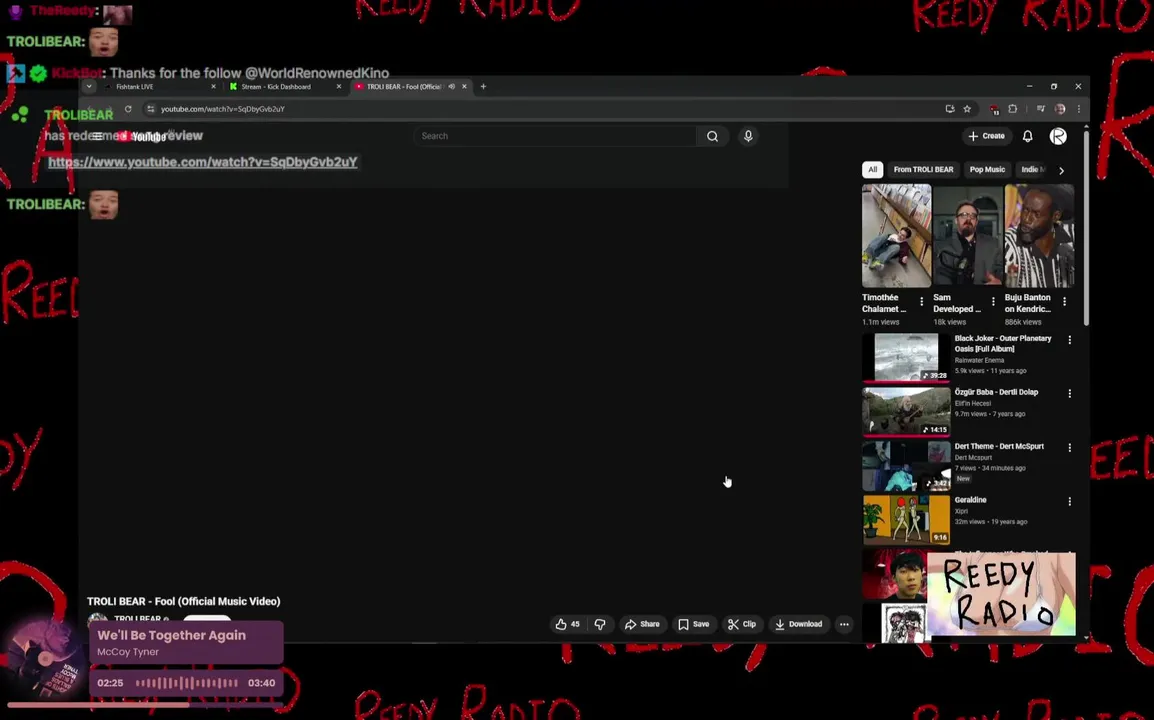Screen dimensions: 1154x720
Task: Close the Fishtank LIVE tab
Action: pyautogui.click(x=213, y=86)
